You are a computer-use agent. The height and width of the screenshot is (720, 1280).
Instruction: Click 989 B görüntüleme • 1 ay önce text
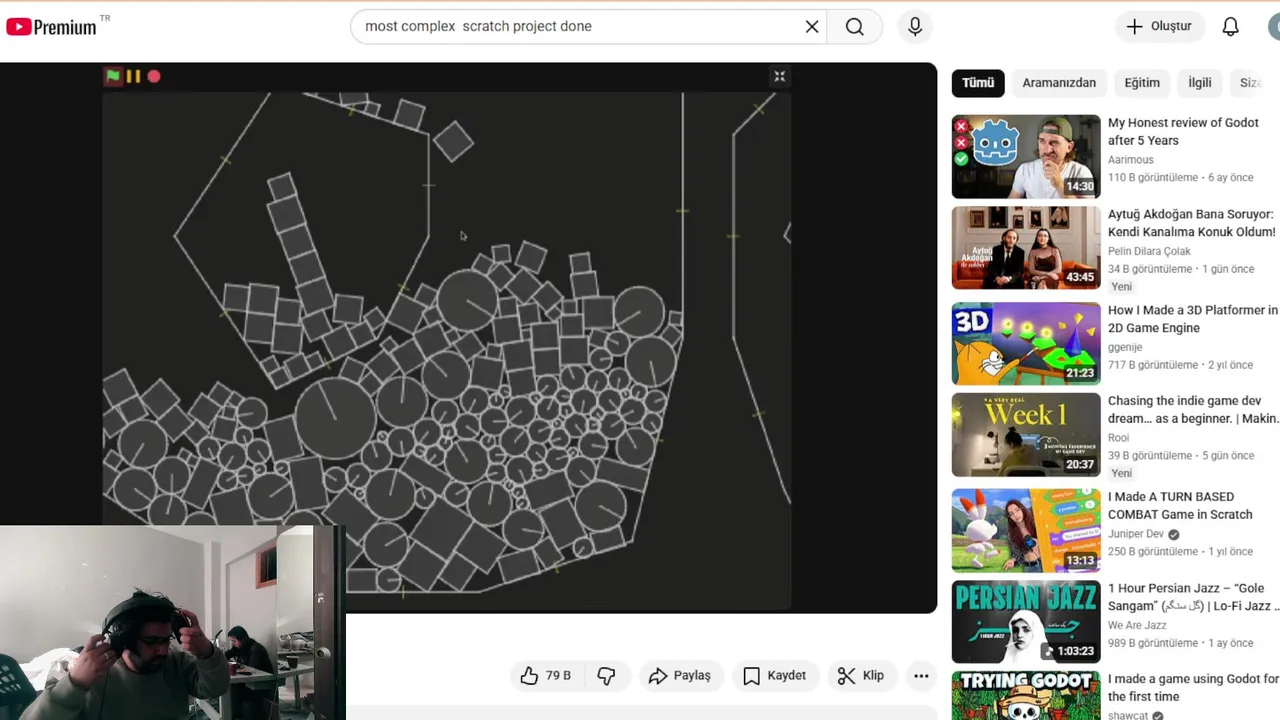tap(1181, 643)
